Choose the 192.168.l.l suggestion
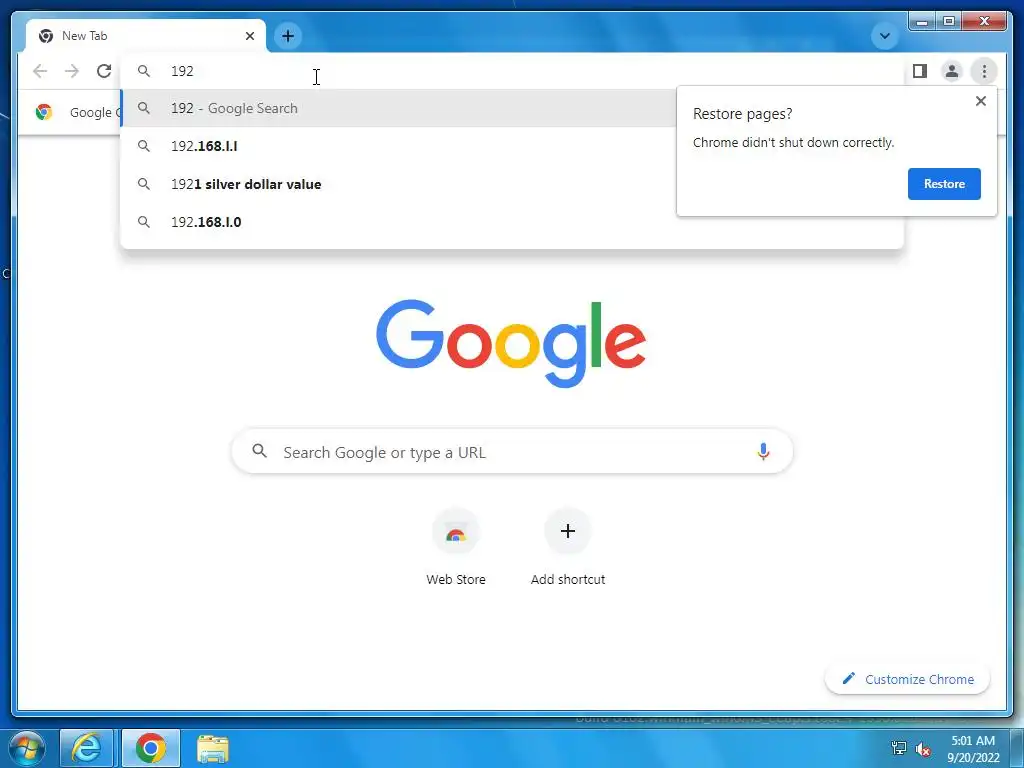The width and height of the screenshot is (1024, 768). (398, 146)
